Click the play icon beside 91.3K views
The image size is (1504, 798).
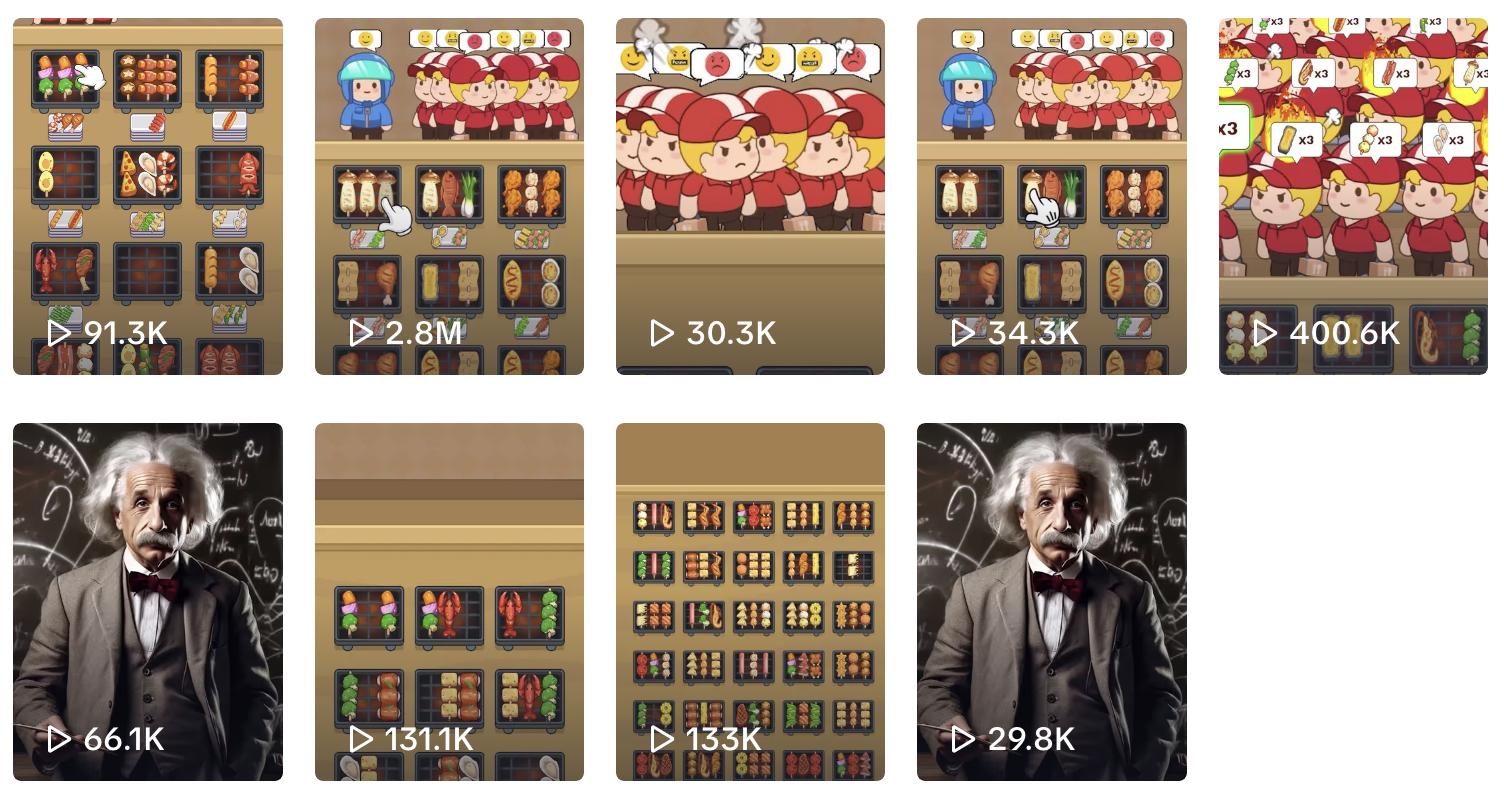click(x=59, y=333)
